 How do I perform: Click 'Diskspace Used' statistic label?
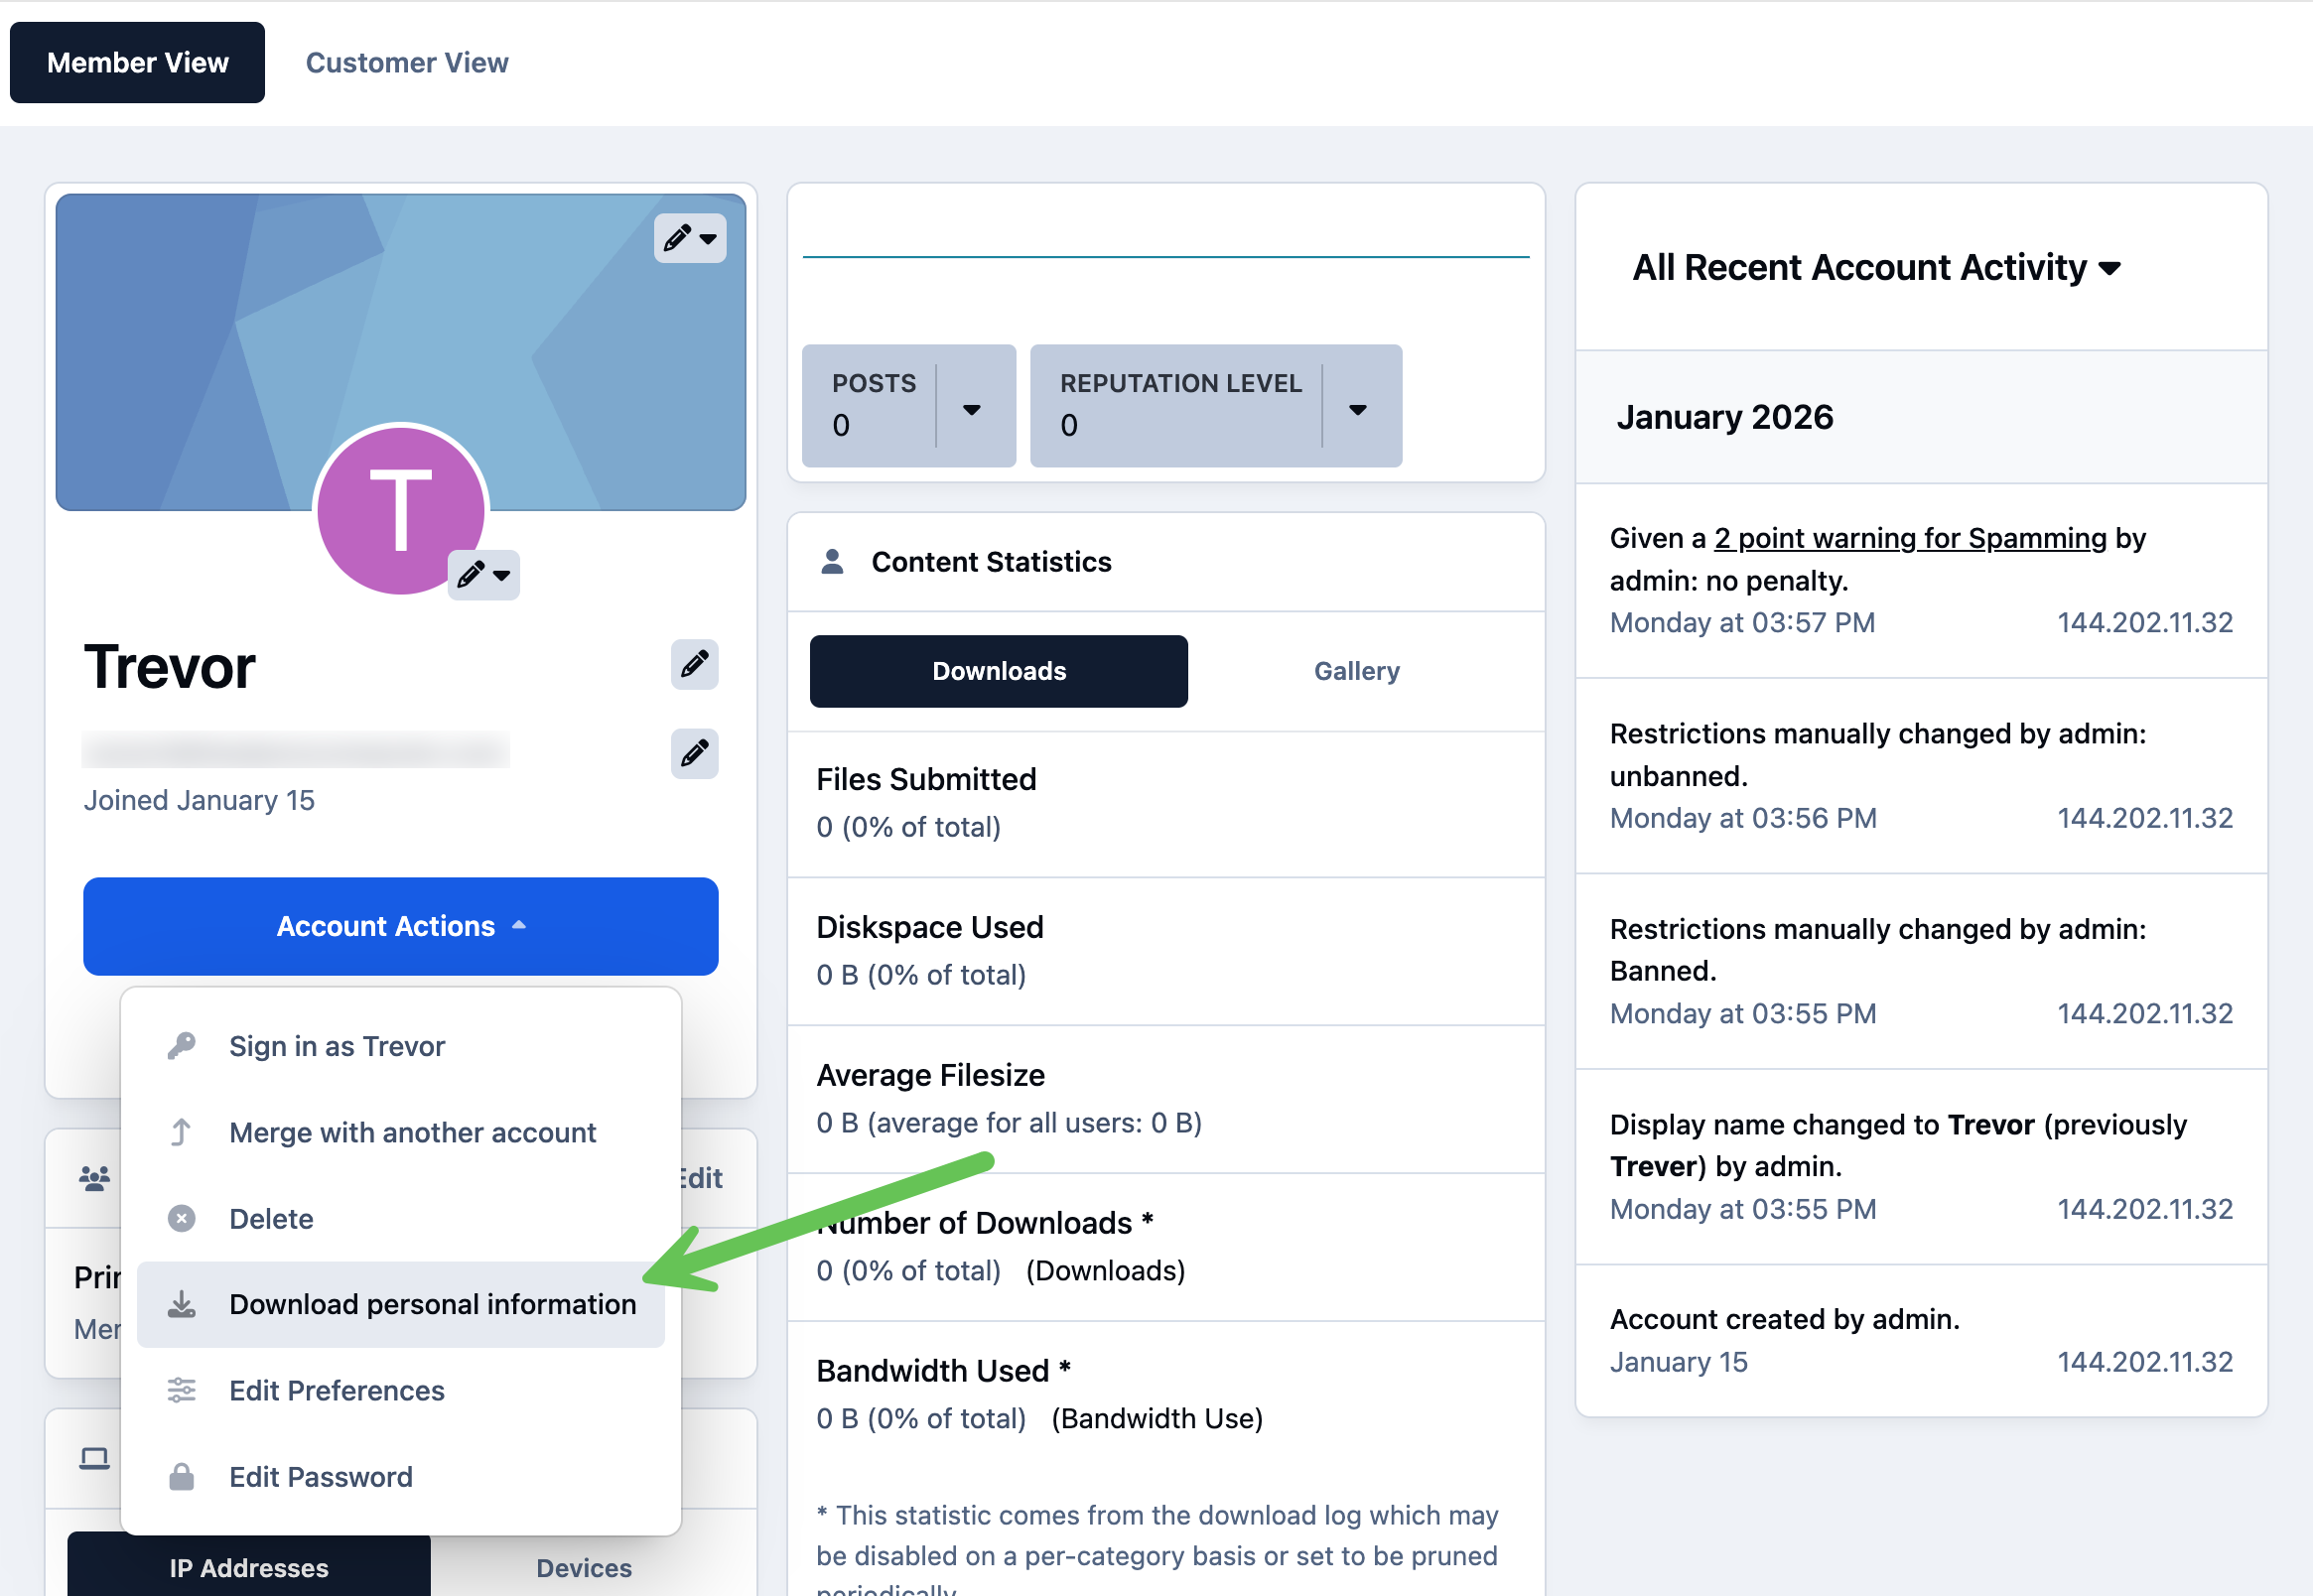click(929, 927)
